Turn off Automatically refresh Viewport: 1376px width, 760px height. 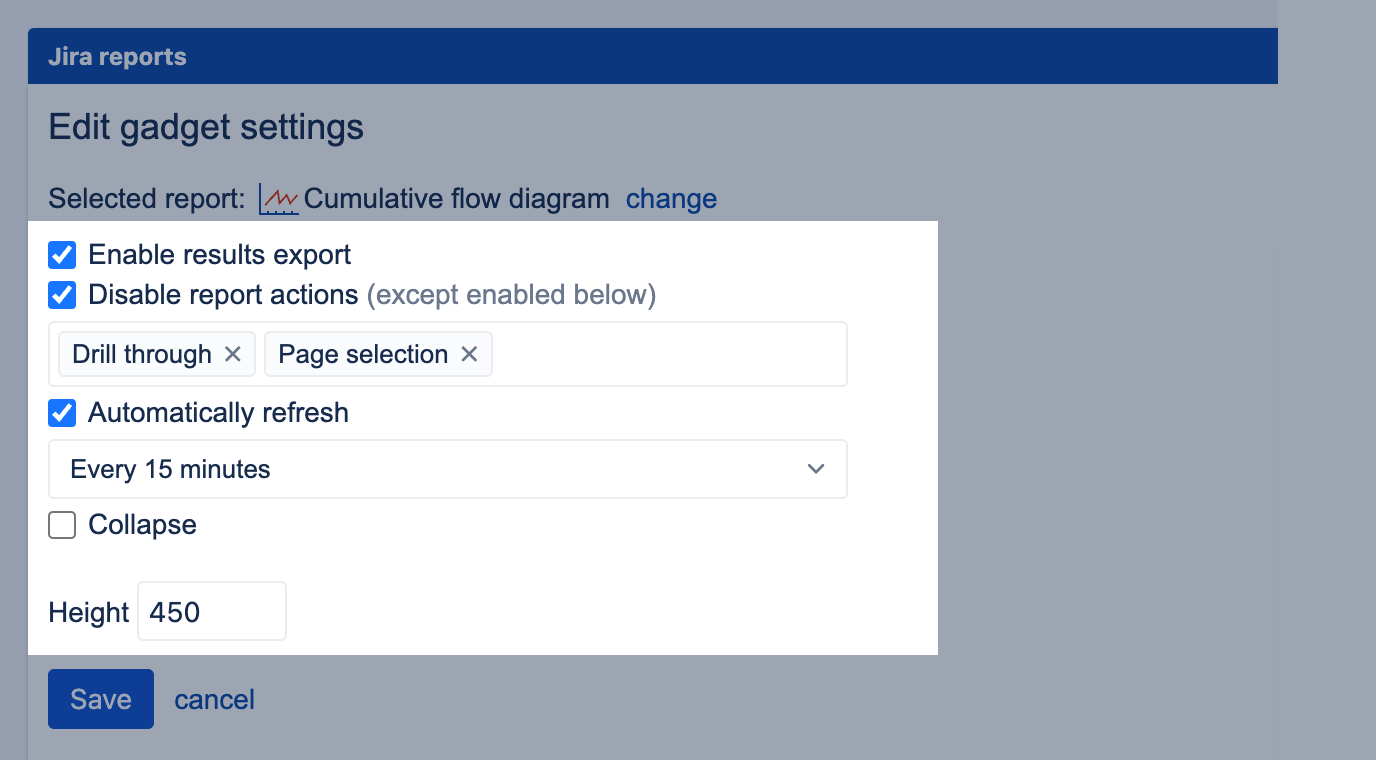click(62, 413)
